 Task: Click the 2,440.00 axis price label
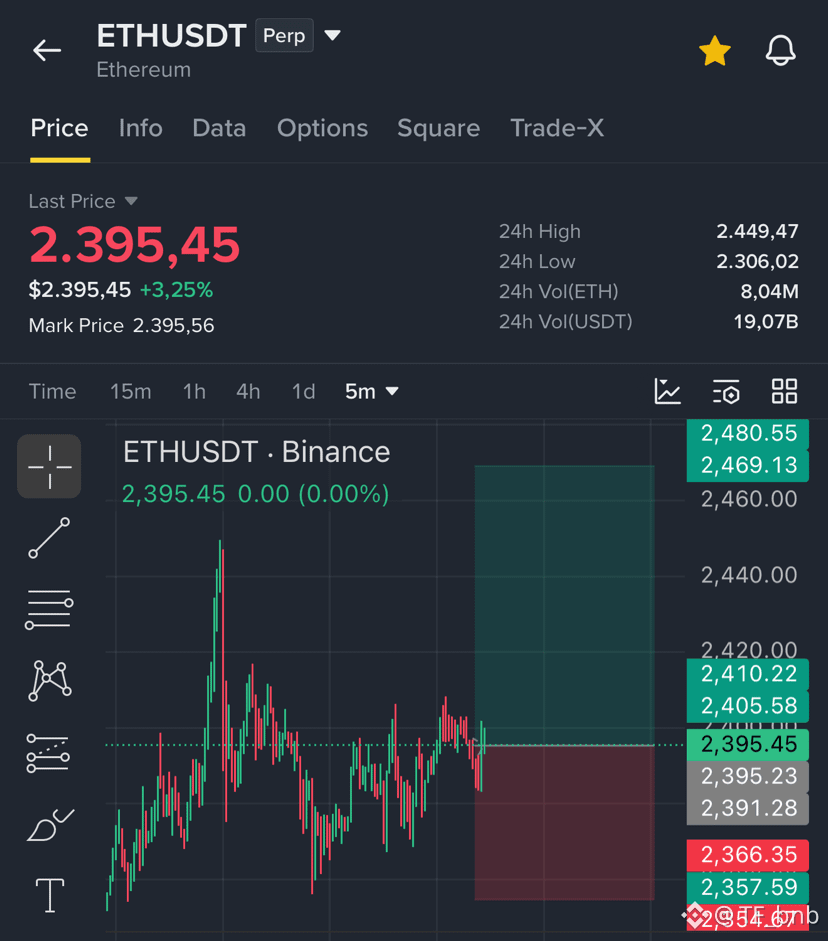click(749, 576)
